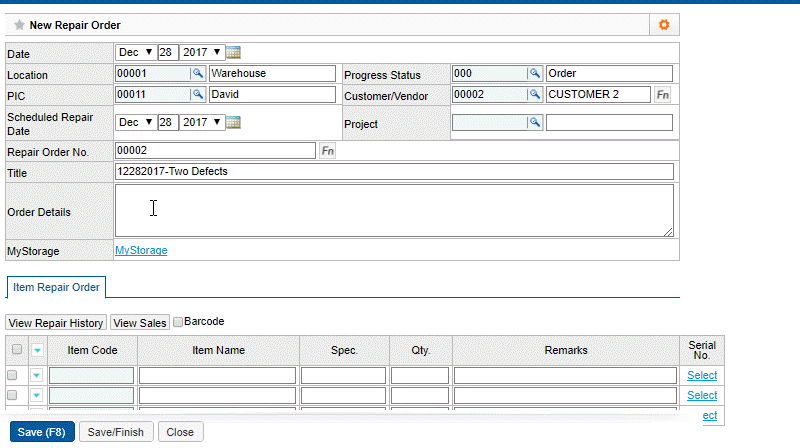Screen dimensions: 800x448
Task: Click Project search magnifier icon
Action: tap(534, 122)
